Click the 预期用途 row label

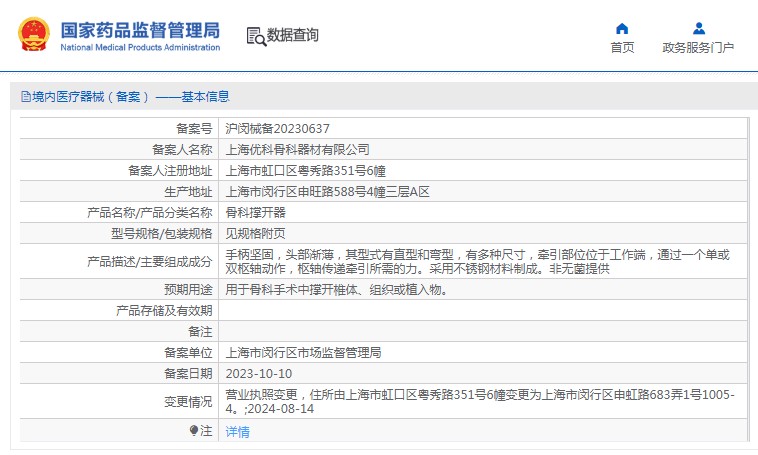pyautogui.click(x=188, y=290)
